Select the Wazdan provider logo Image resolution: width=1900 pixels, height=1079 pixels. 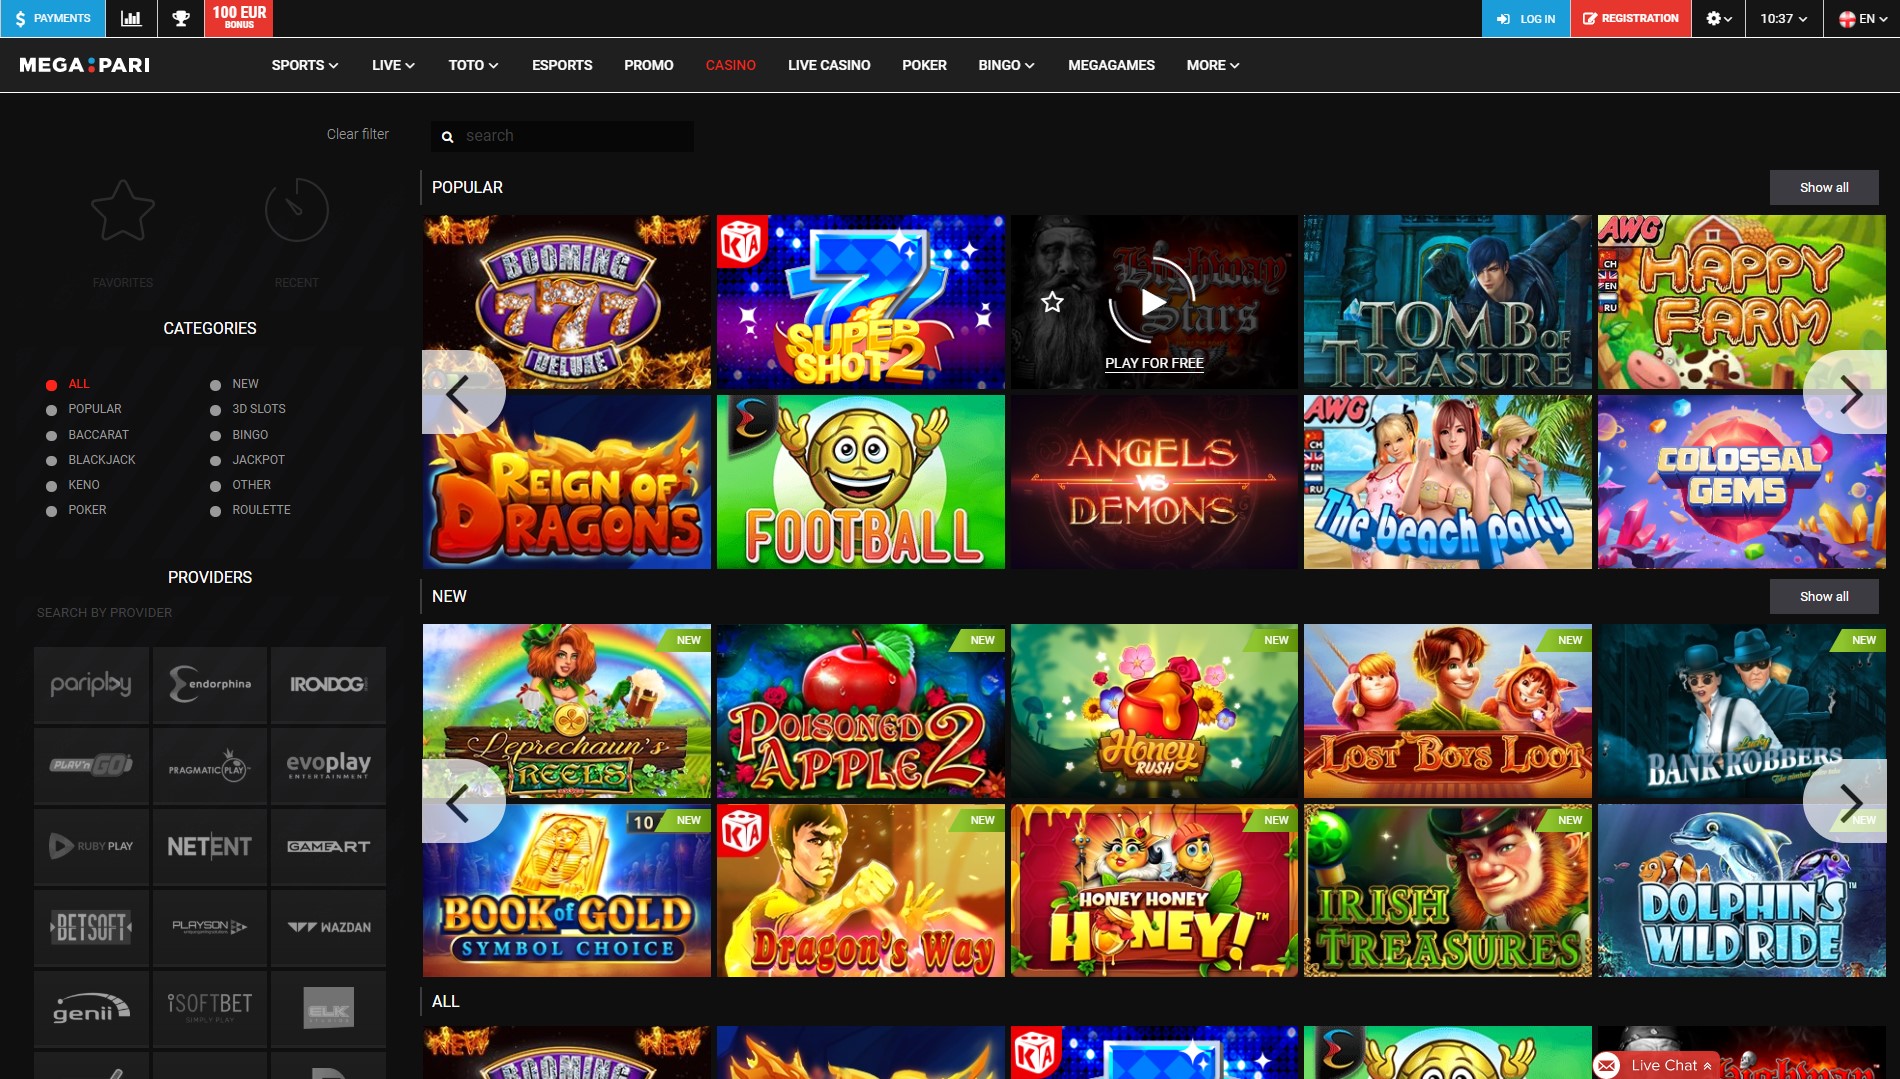pos(328,928)
